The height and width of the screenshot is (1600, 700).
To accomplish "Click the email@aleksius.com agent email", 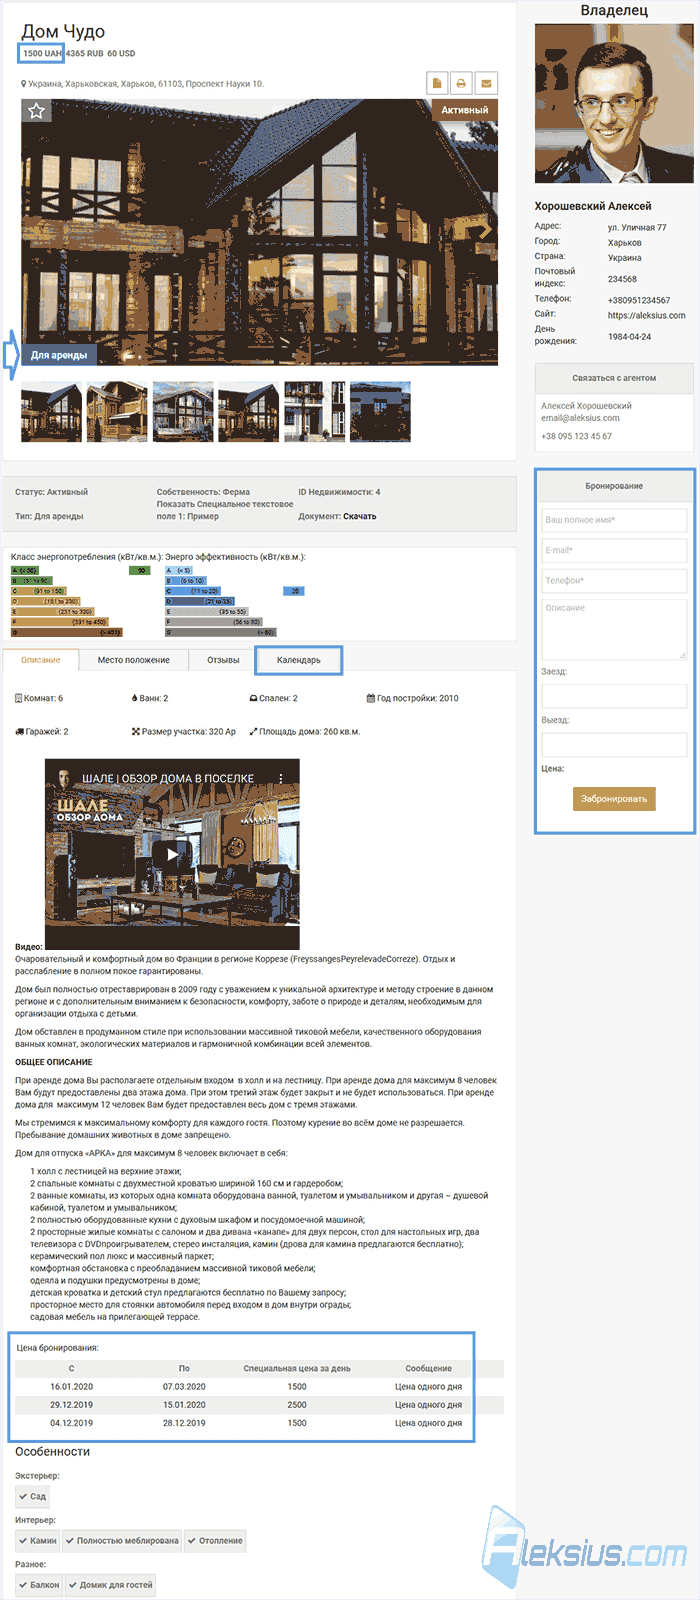I will (x=580, y=418).
